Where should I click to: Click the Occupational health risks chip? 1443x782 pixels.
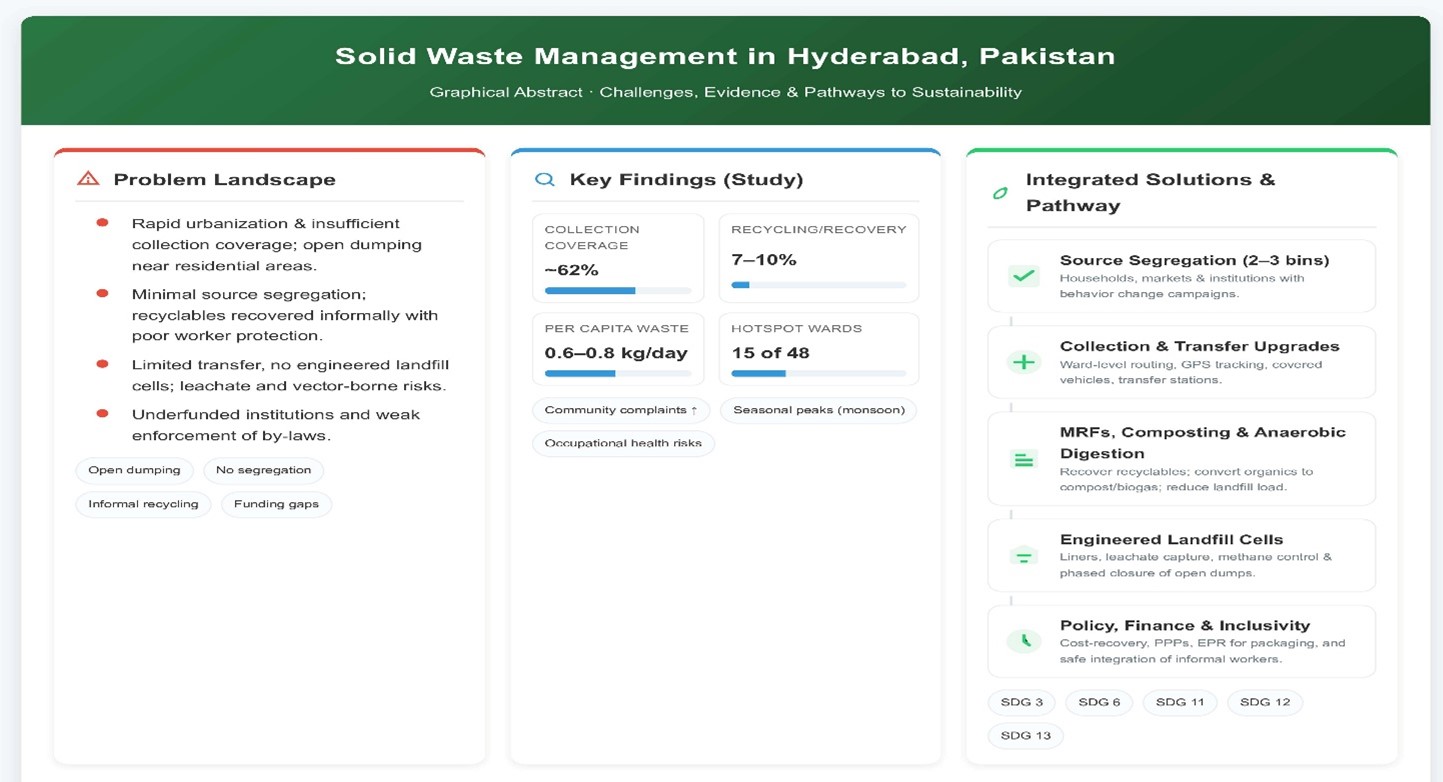(x=623, y=443)
